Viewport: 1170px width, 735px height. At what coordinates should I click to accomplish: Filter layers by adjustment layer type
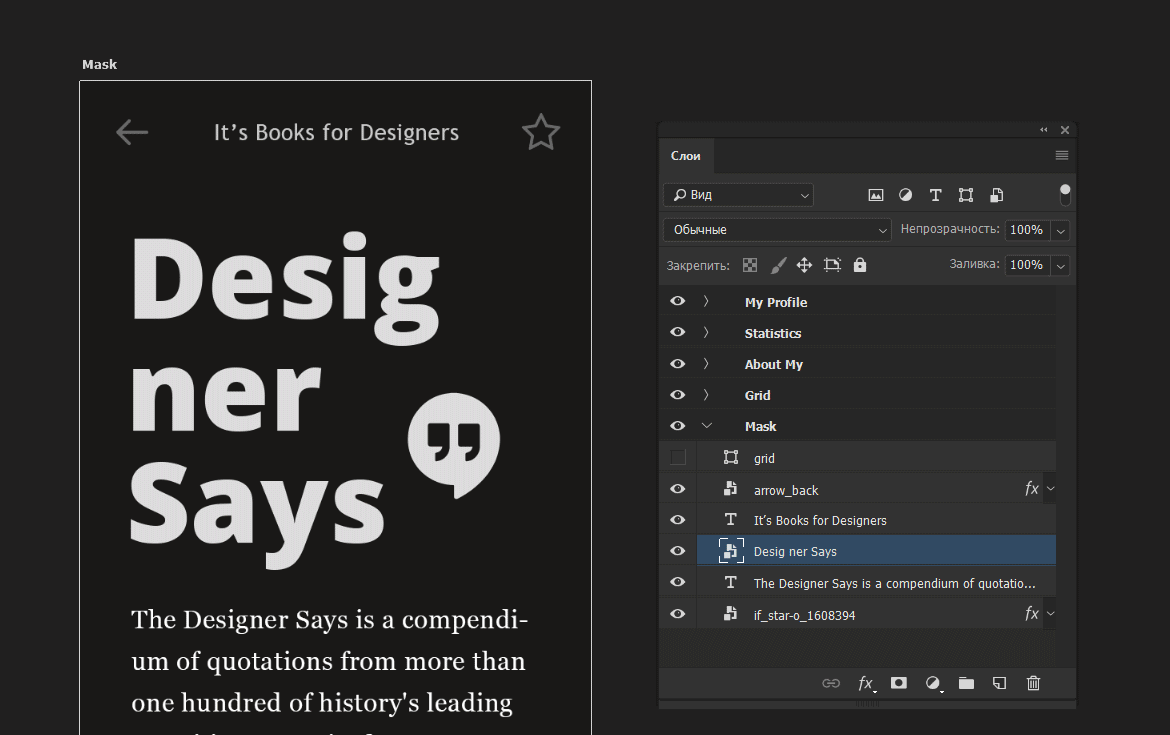pos(905,195)
